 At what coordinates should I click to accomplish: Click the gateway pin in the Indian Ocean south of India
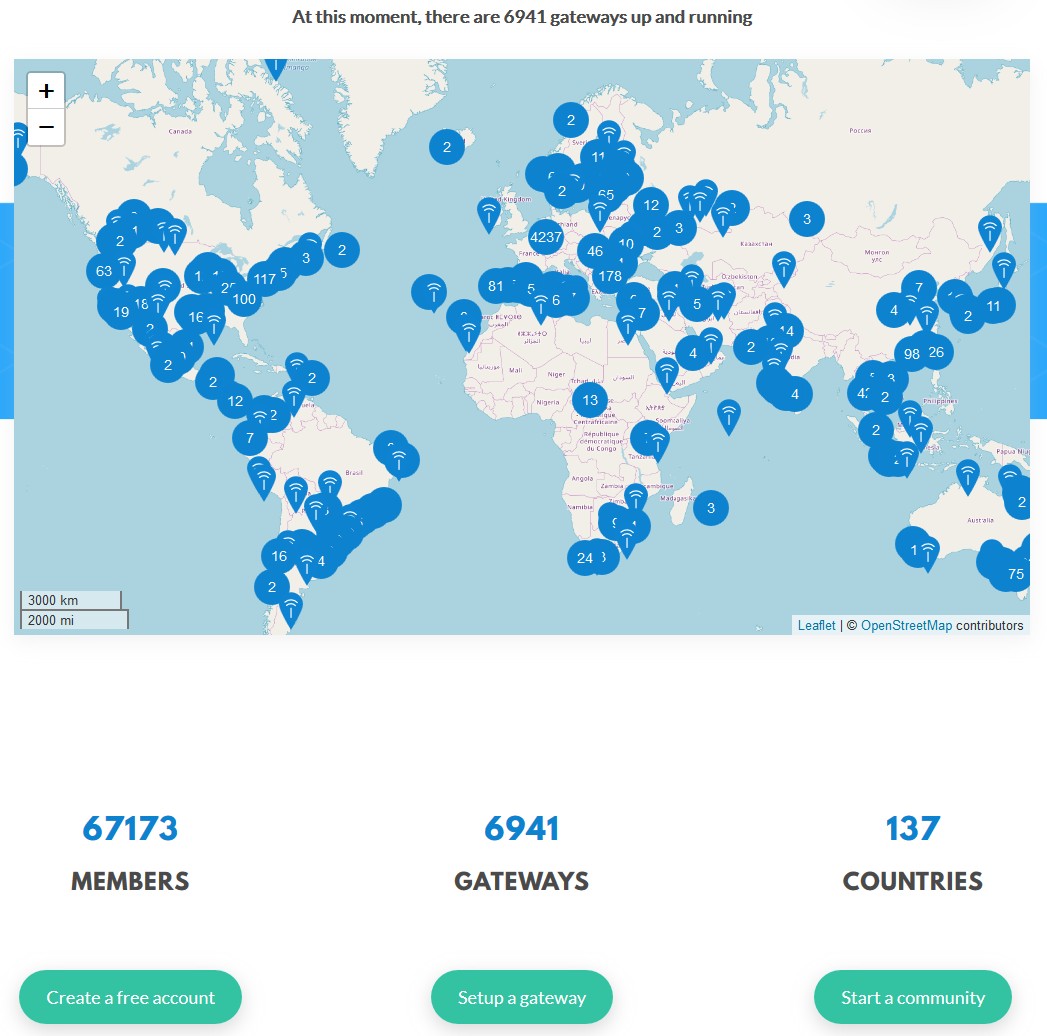click(x=729, y=414)
